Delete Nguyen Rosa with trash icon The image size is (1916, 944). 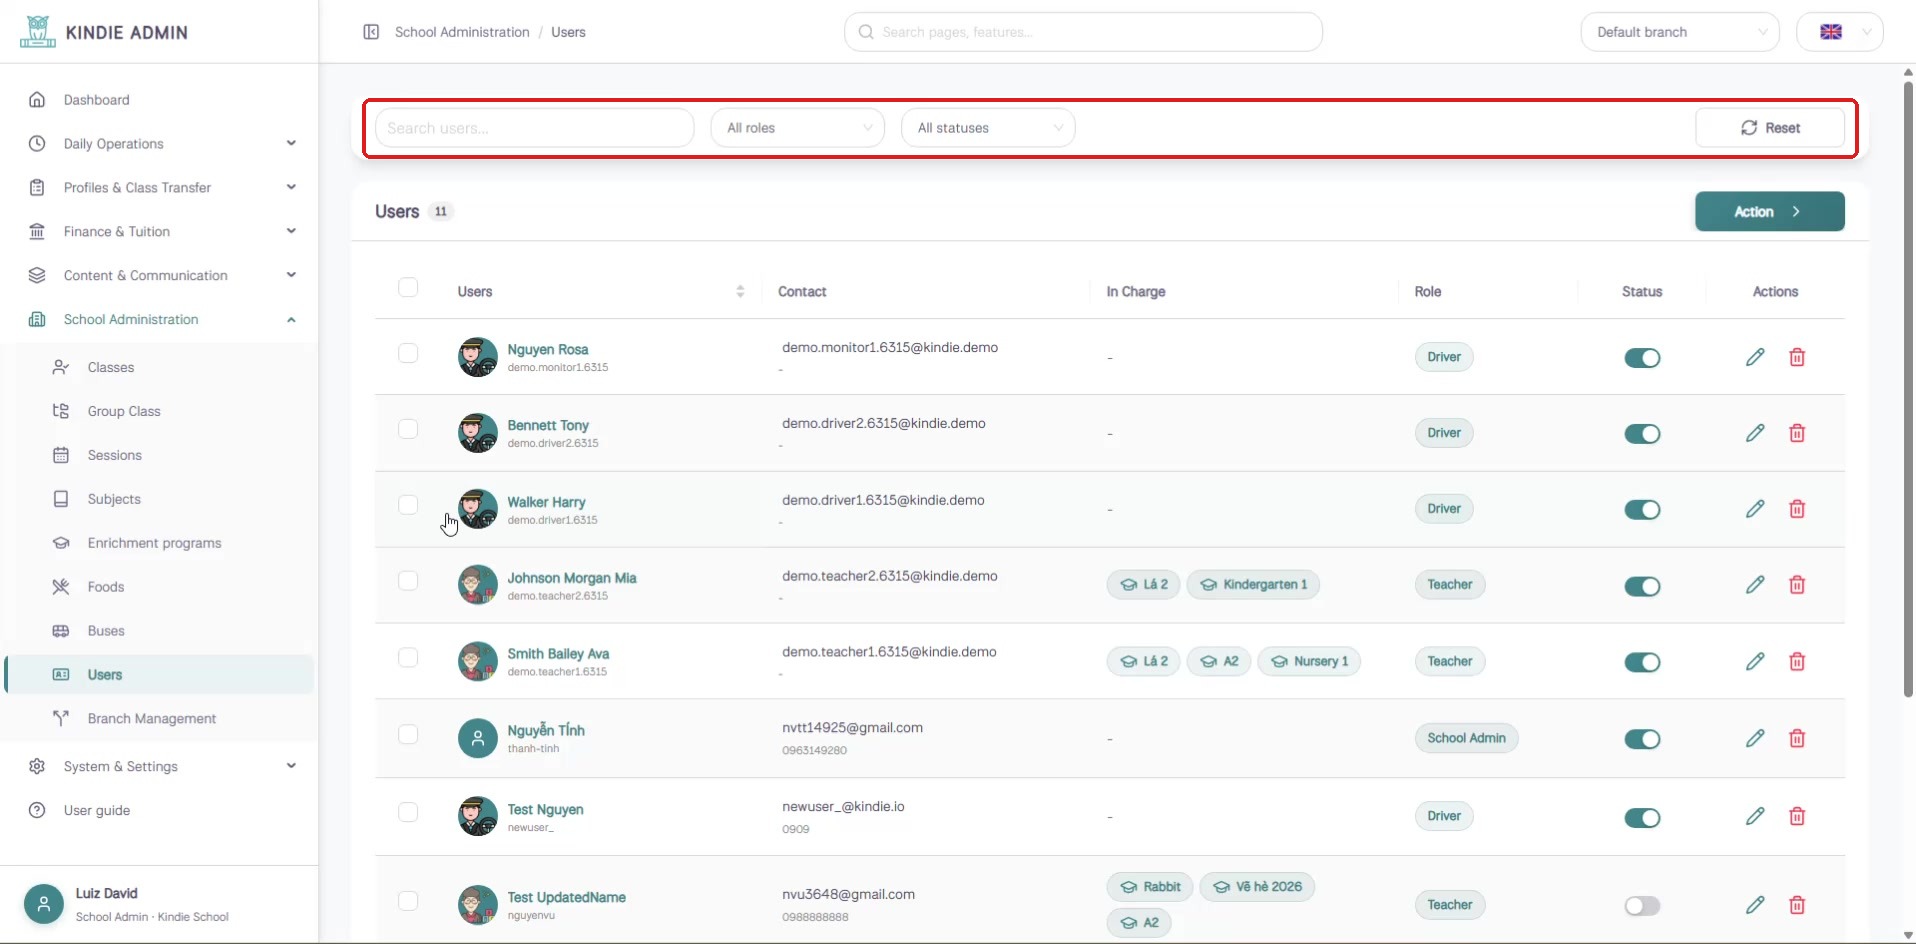click(1797, 357)
